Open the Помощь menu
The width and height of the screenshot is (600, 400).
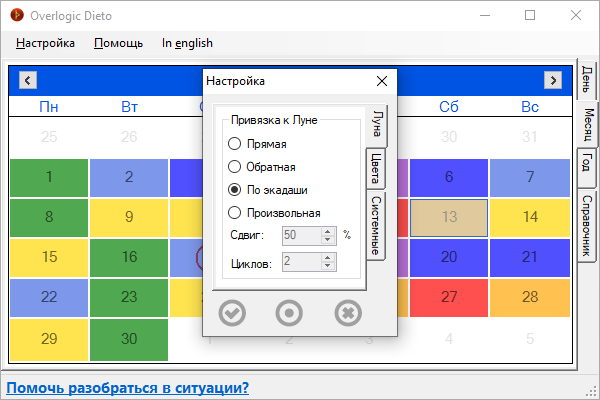coord(119,43)
